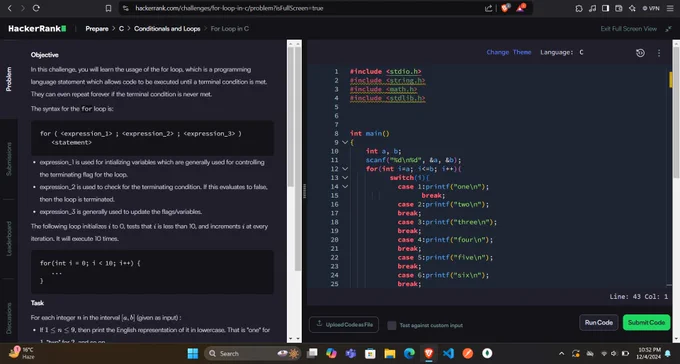Open Microsoft Store from the taskbar
This screenshot has height=364, width=680.
[370, 353]
